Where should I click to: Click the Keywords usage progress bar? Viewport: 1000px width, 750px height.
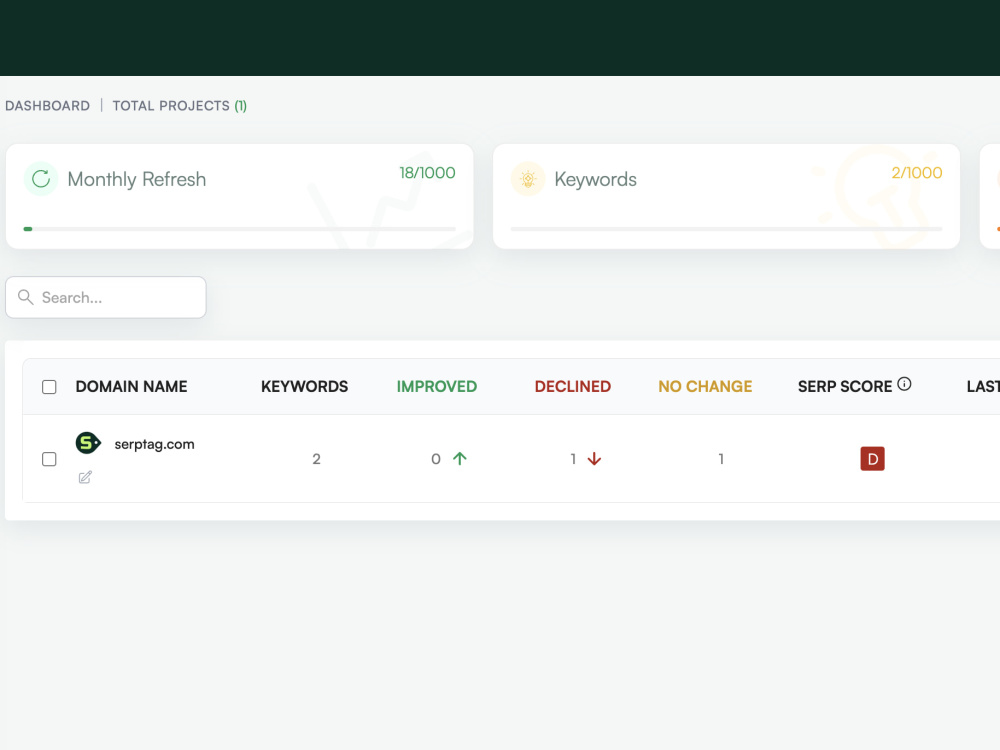726,229
